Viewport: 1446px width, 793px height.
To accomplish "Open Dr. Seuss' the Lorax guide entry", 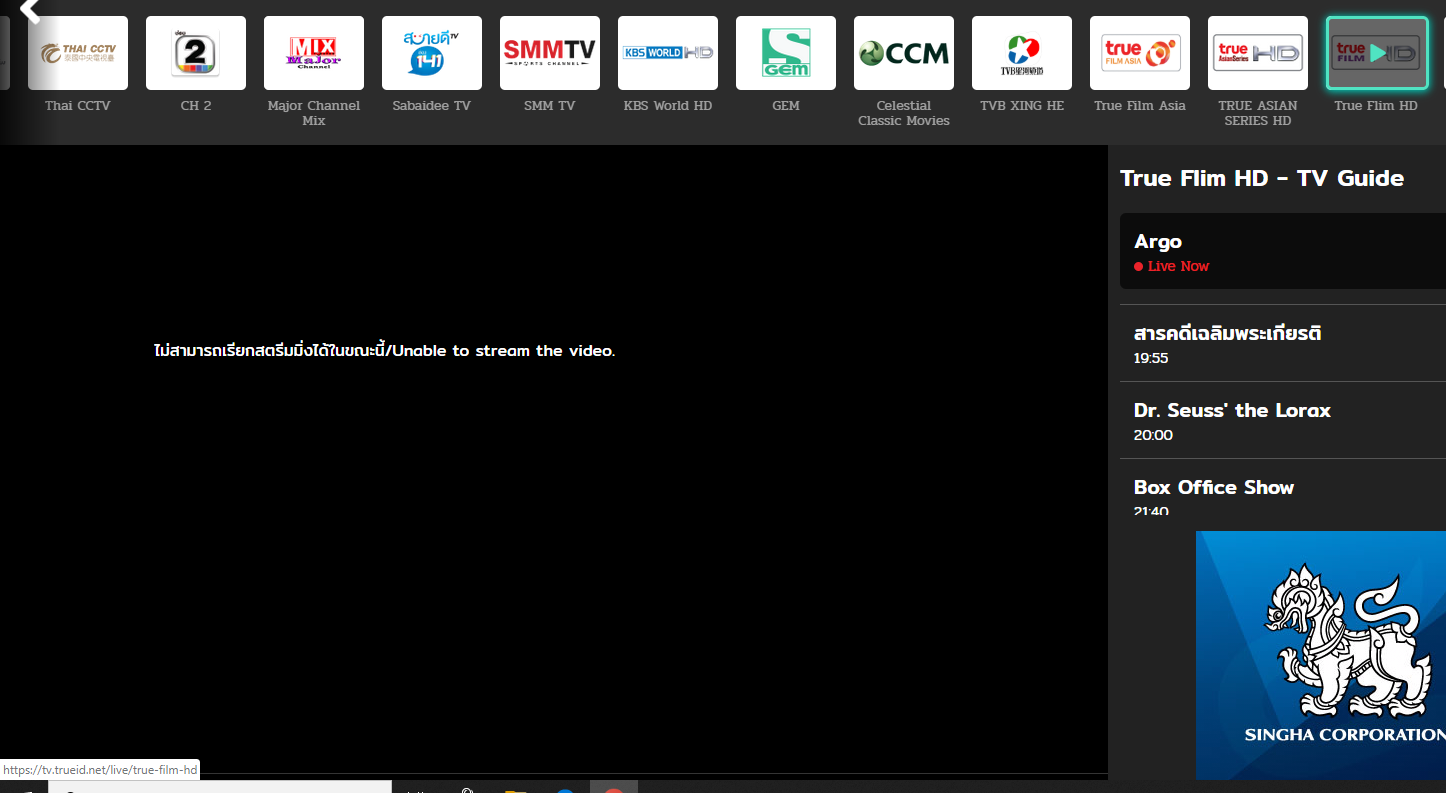I will coord(1283,420).
